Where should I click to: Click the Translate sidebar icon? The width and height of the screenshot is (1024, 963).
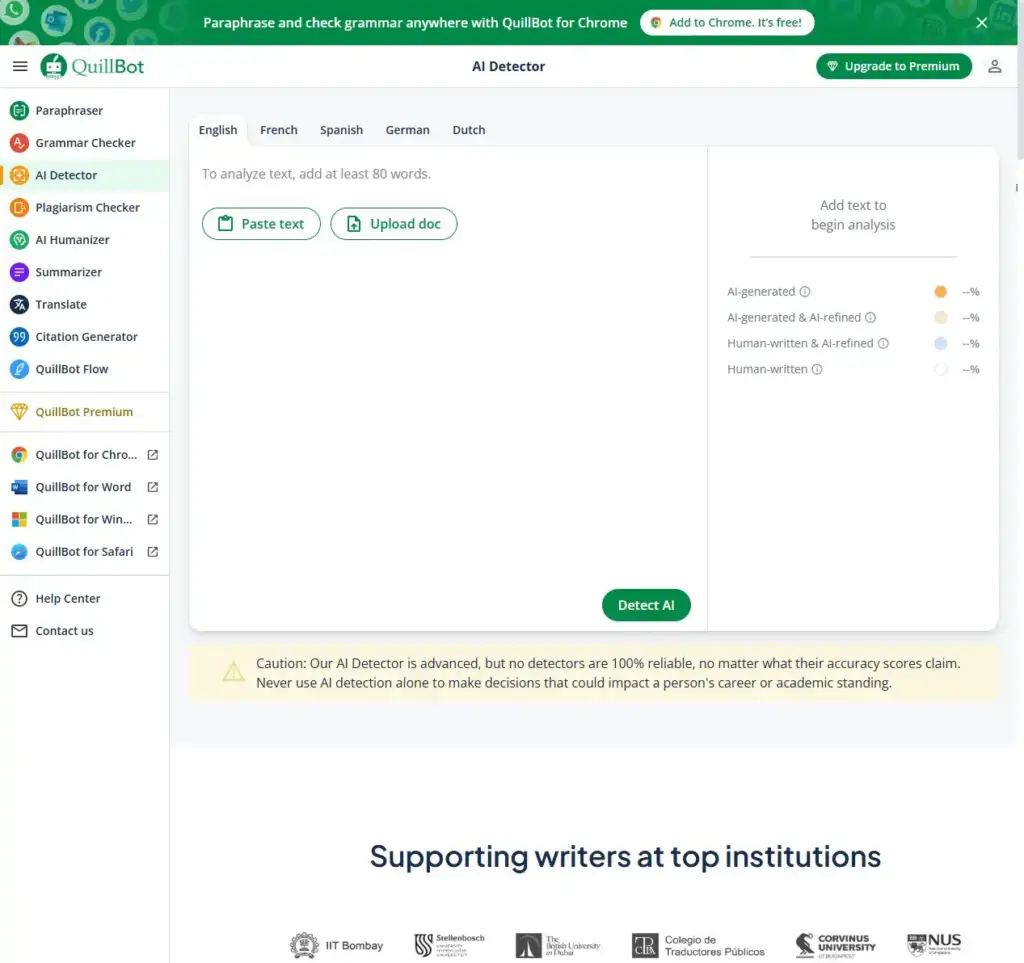point(20,304)
